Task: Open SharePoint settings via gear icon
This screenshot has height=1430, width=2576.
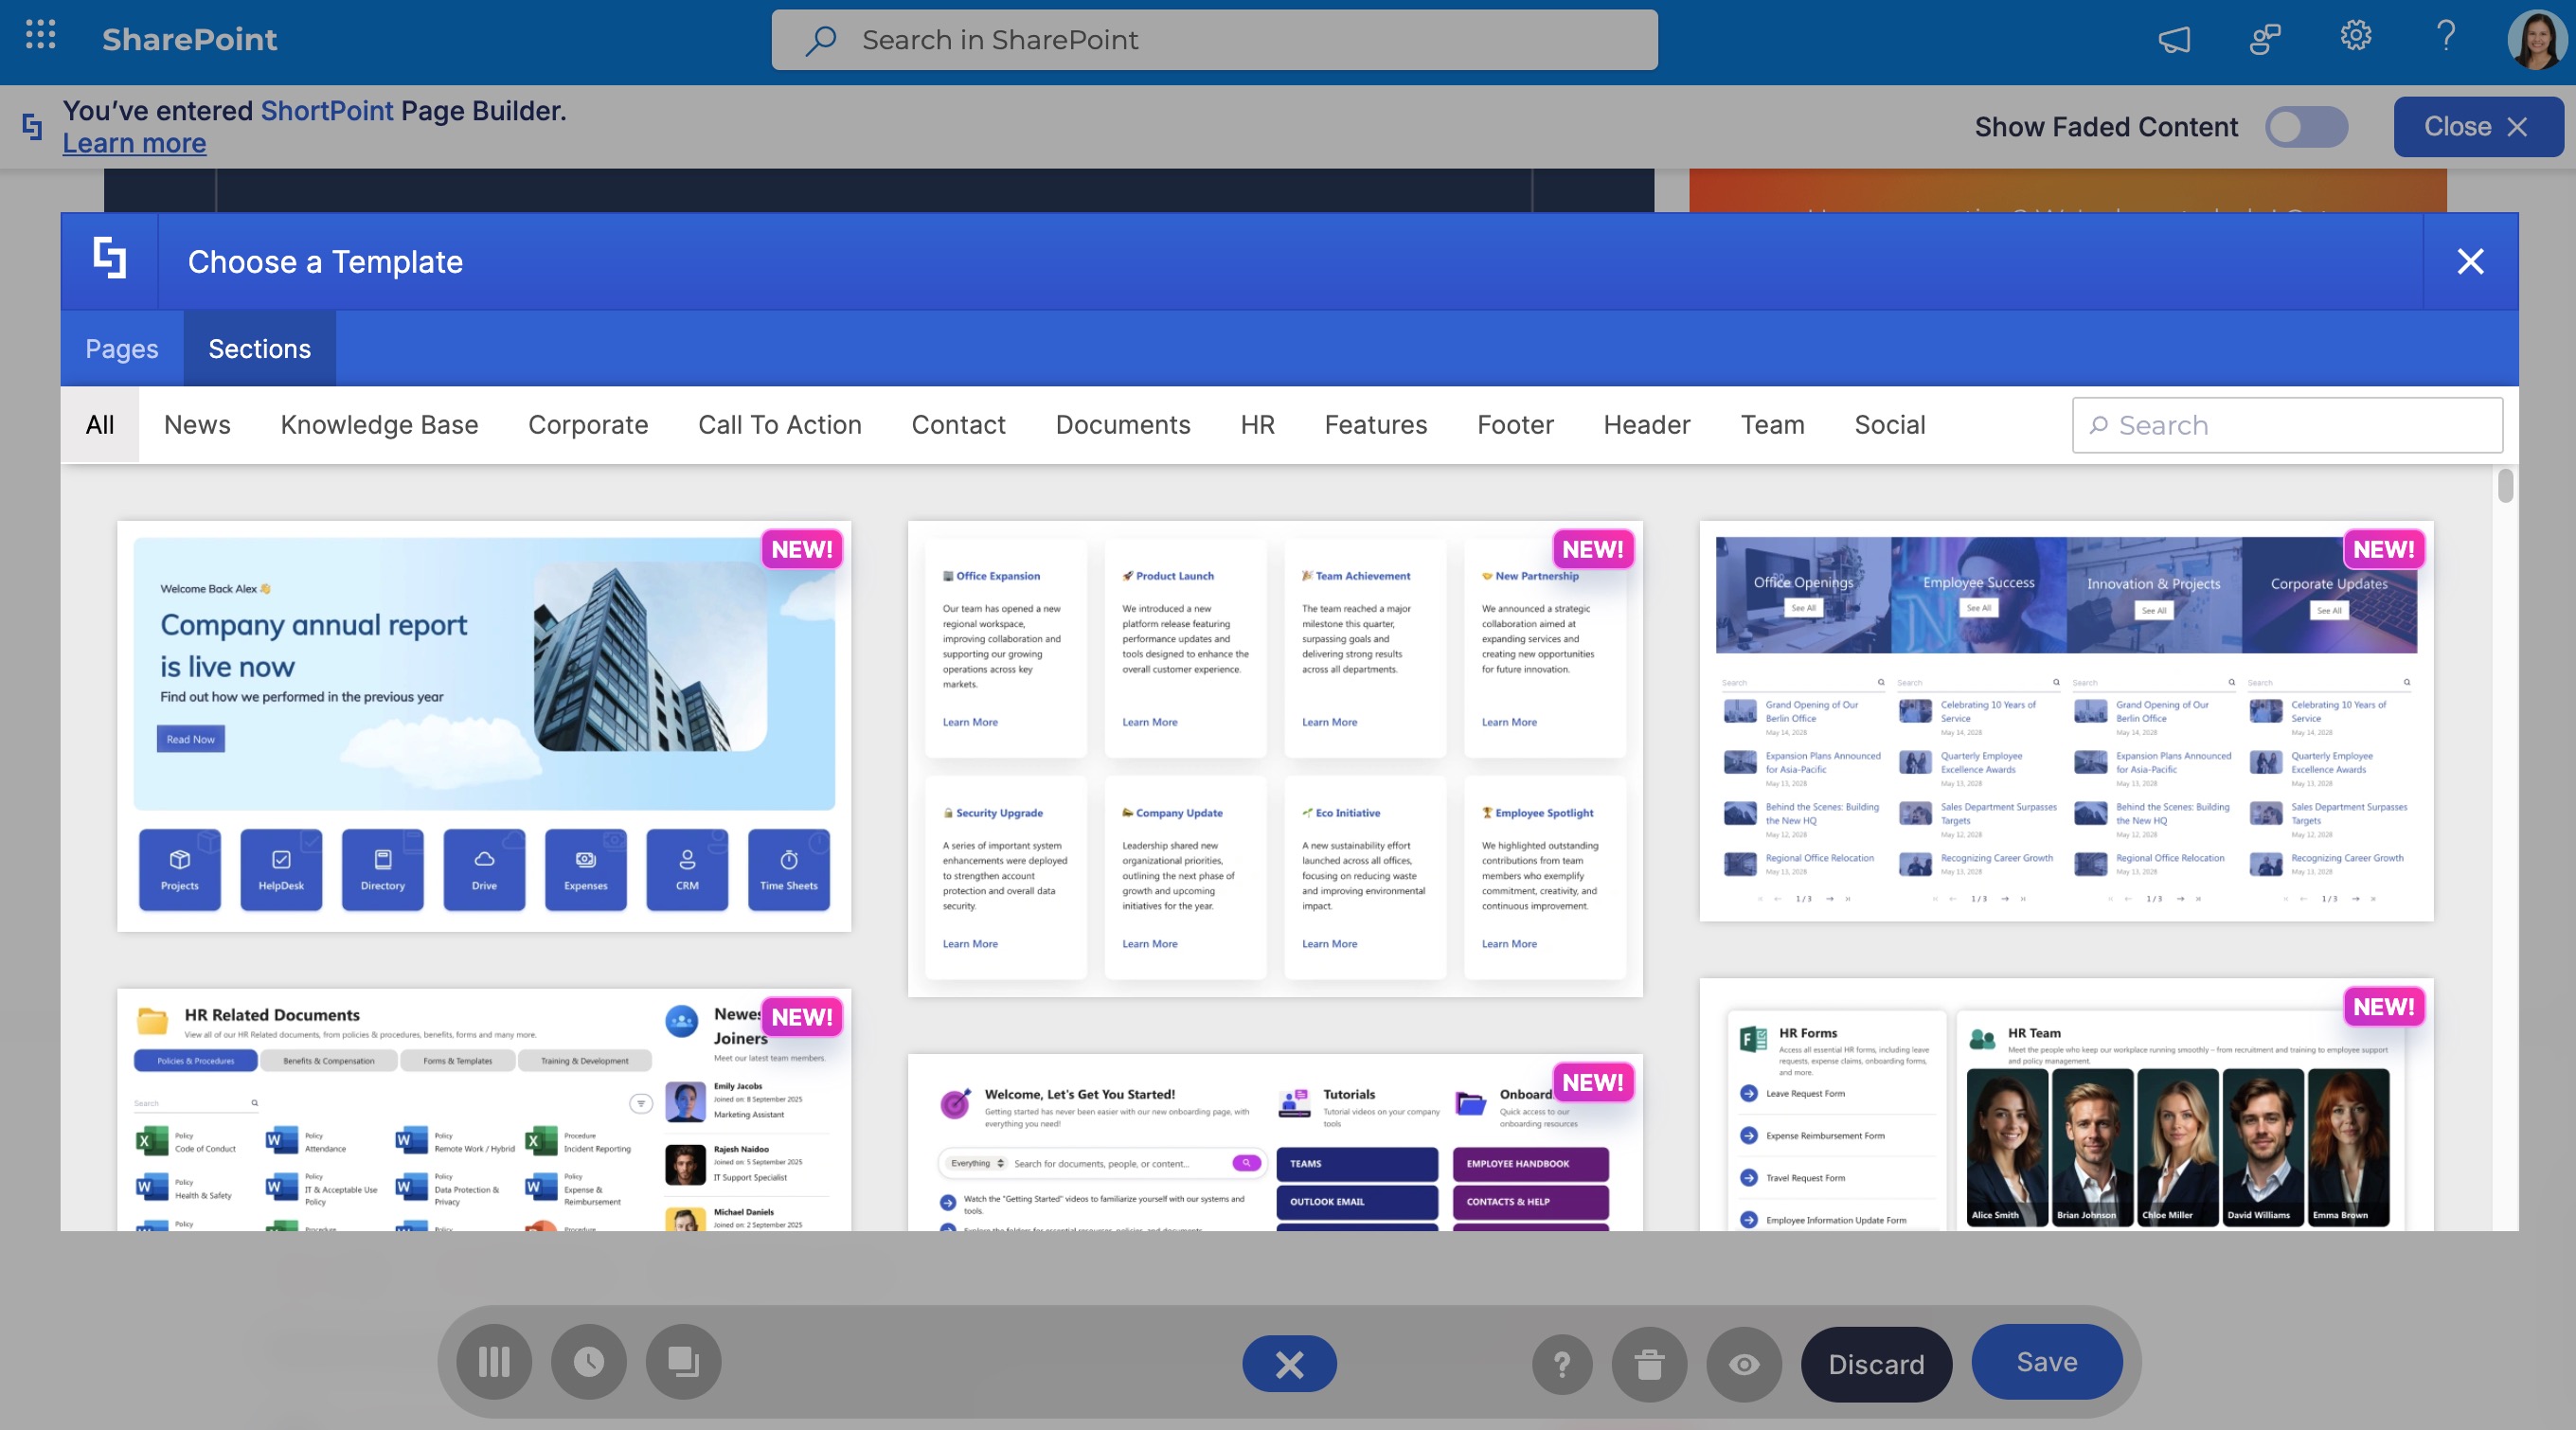Action: [x=2356, y=36]
